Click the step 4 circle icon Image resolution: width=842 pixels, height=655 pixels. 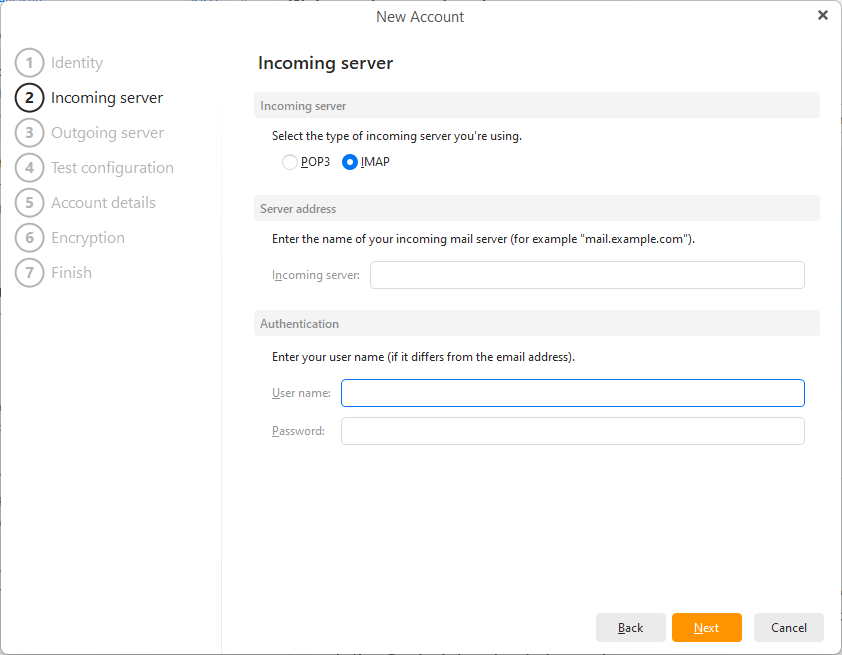[x=30, y=168]
